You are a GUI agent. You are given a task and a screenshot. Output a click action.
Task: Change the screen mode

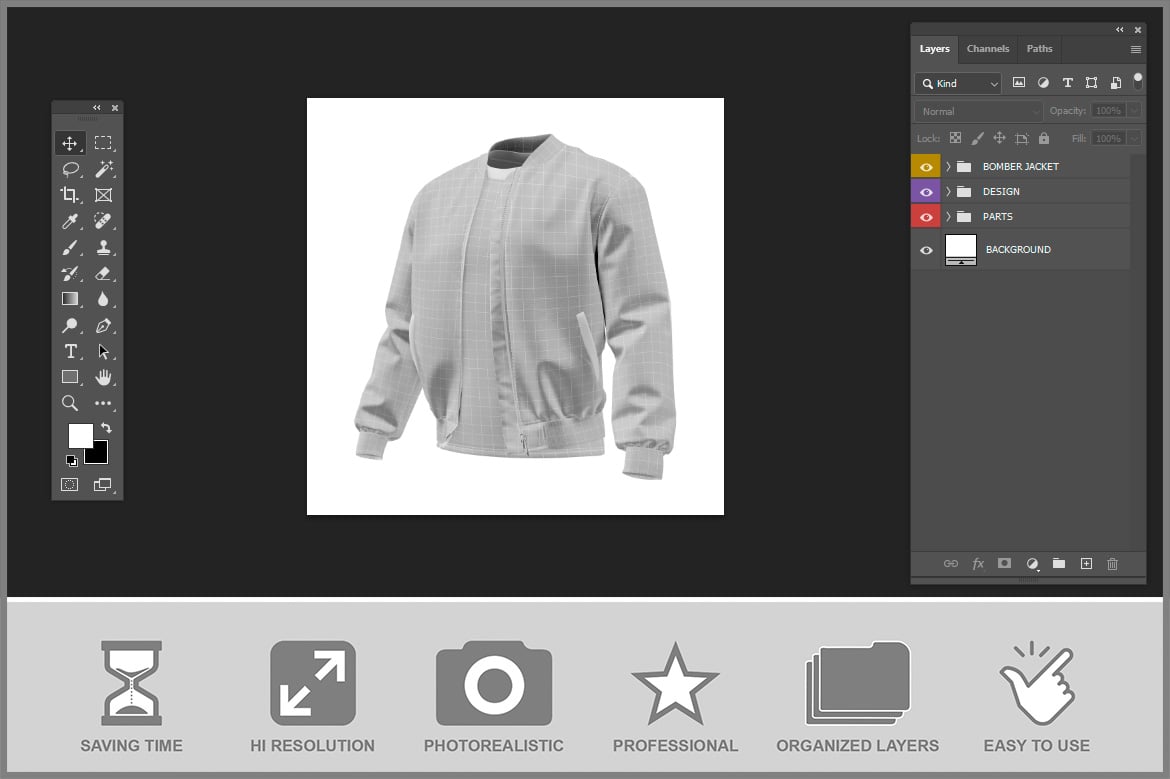coord(103,485)
